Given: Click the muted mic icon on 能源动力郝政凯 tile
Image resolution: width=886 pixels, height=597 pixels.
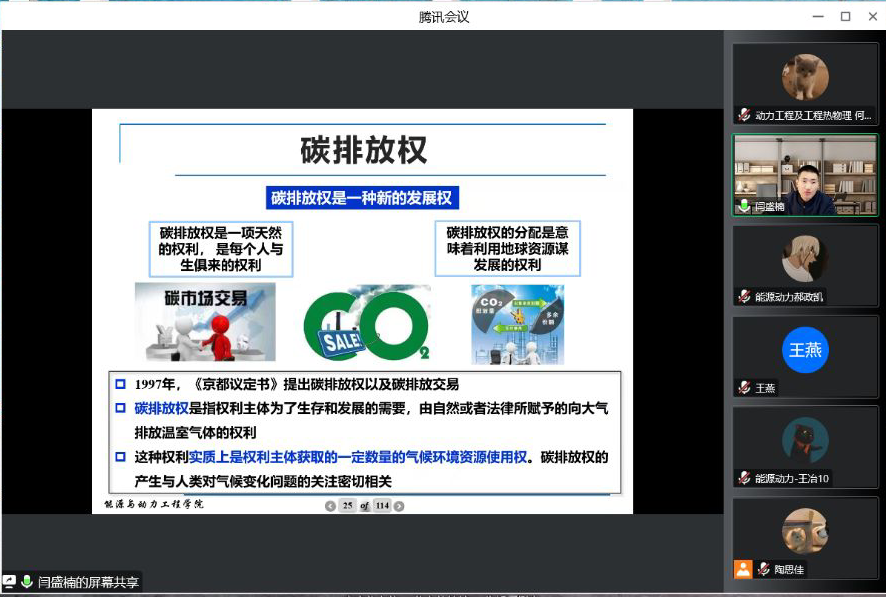Looking at the screenshot, I should pos(744,296).
